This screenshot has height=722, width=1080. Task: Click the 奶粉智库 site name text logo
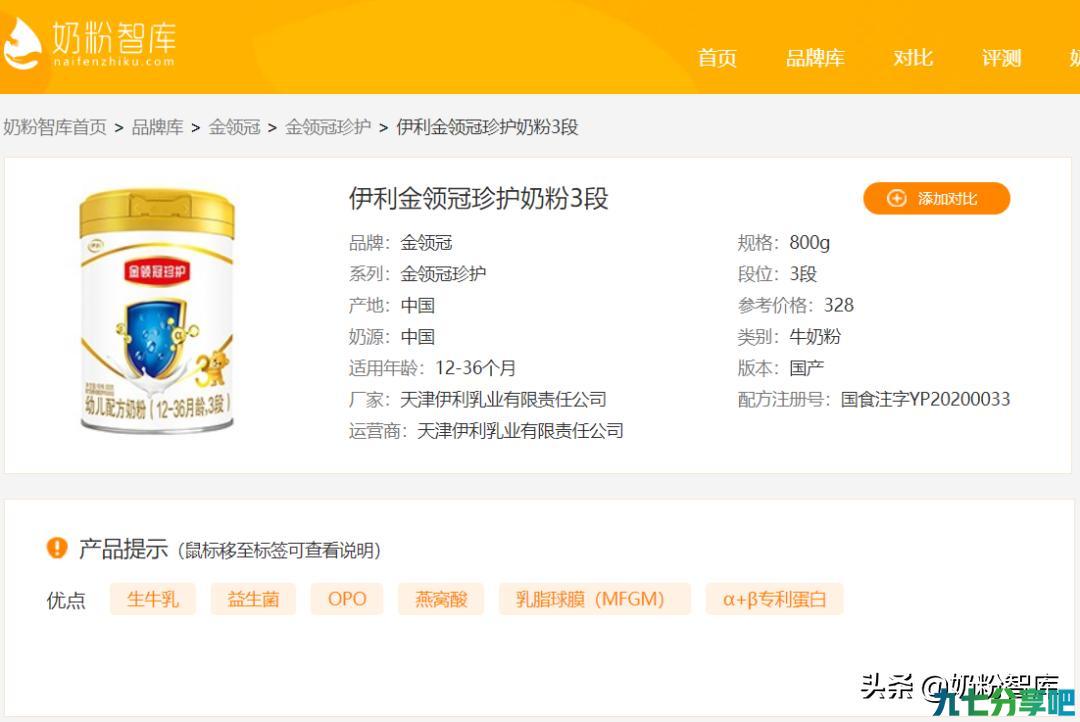coord(114,43)
